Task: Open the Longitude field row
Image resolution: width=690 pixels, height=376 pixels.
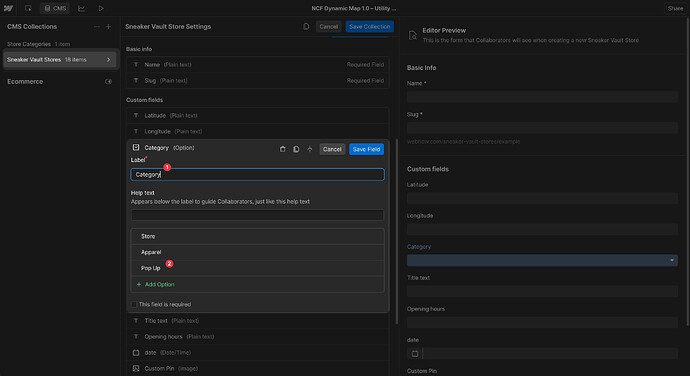Action: [257, 131]
